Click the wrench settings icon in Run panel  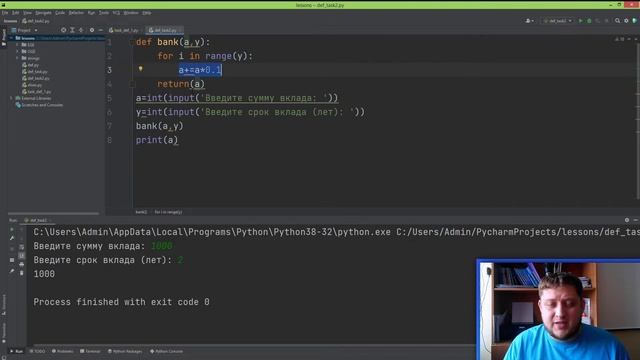(x=12, y=238)
